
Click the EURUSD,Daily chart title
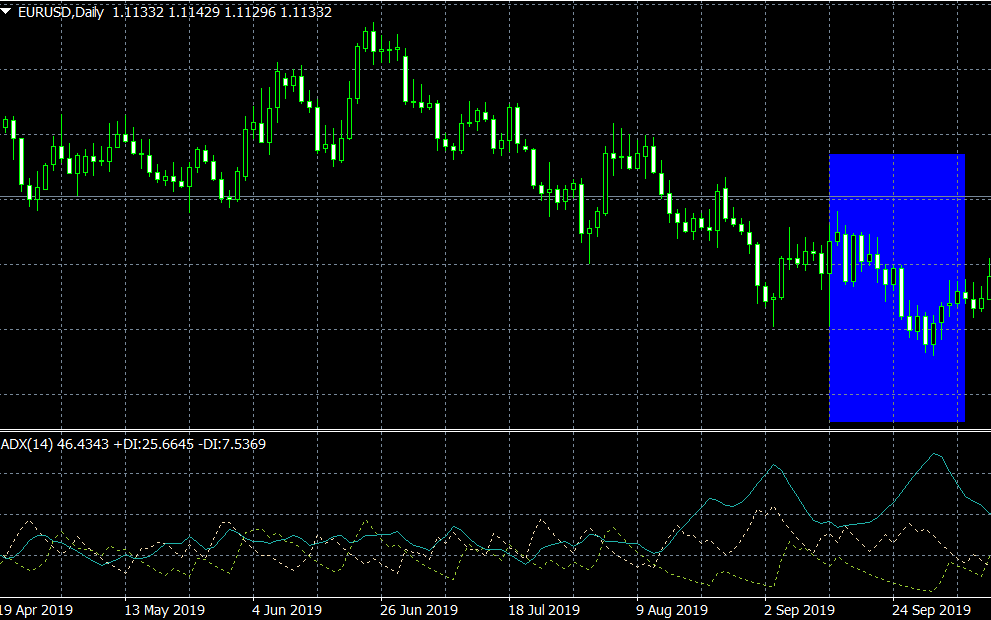click(61, 13)
